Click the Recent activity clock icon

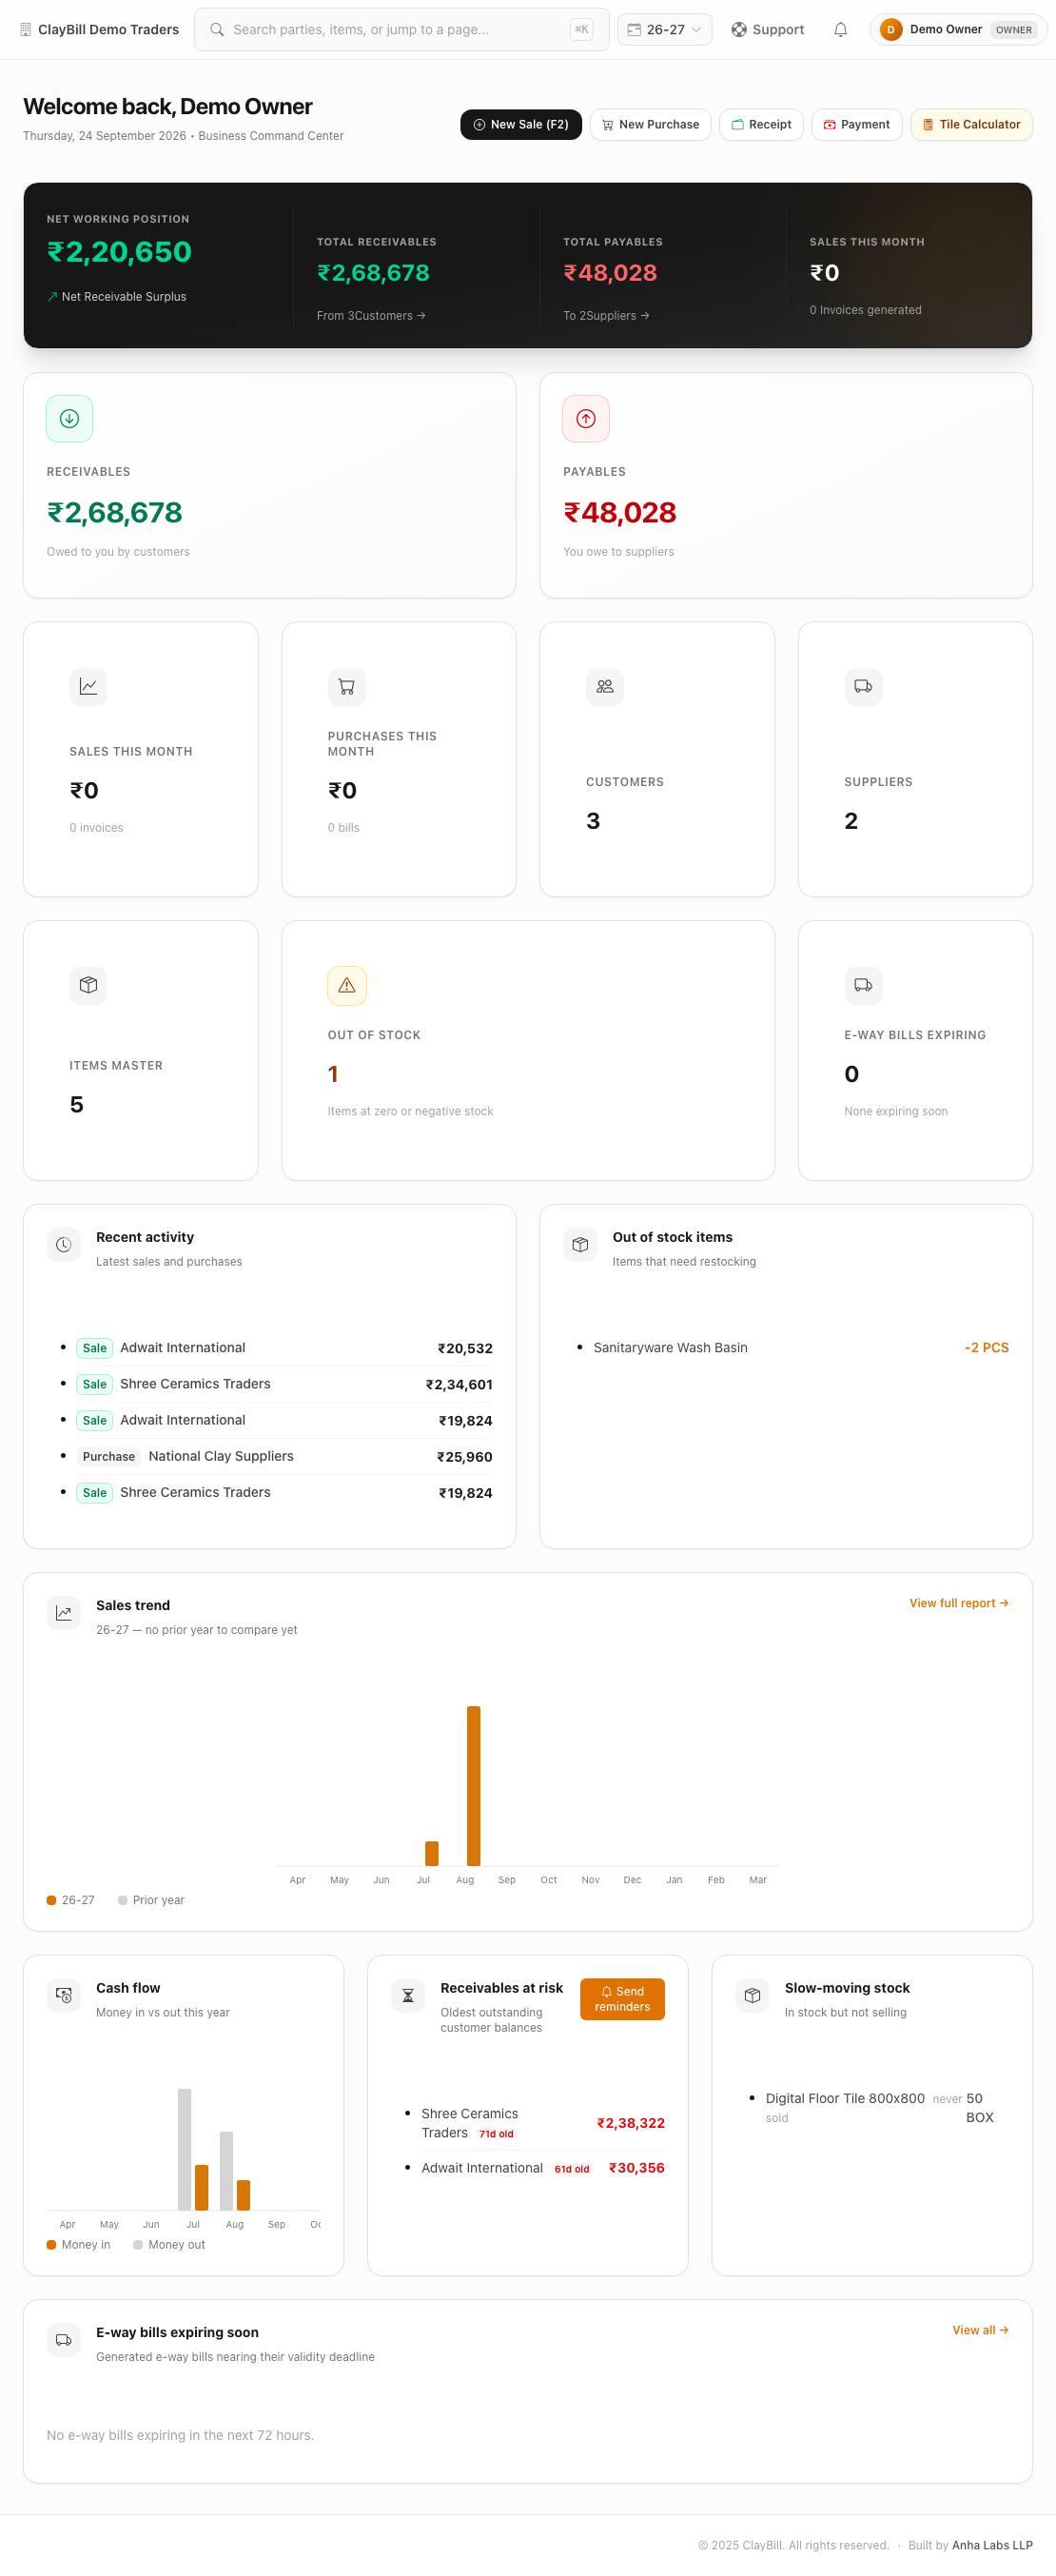click(64, 1245)
